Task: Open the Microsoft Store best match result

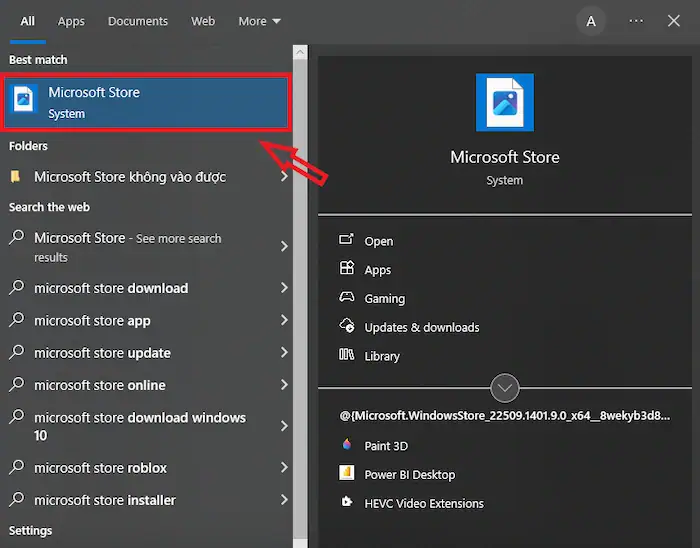Action: (x=146, y=103)
